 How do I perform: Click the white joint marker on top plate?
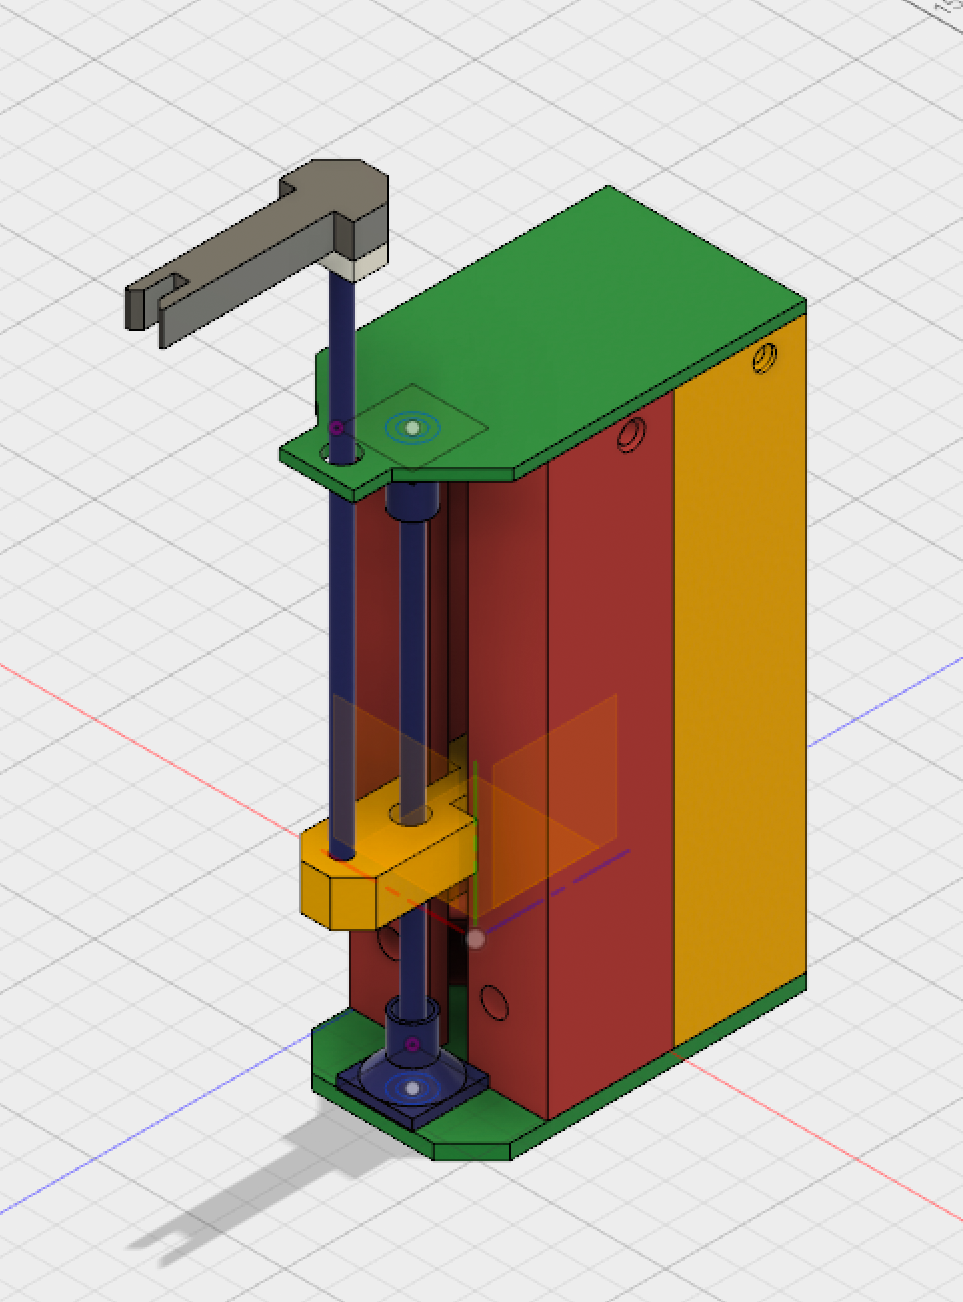412,428
